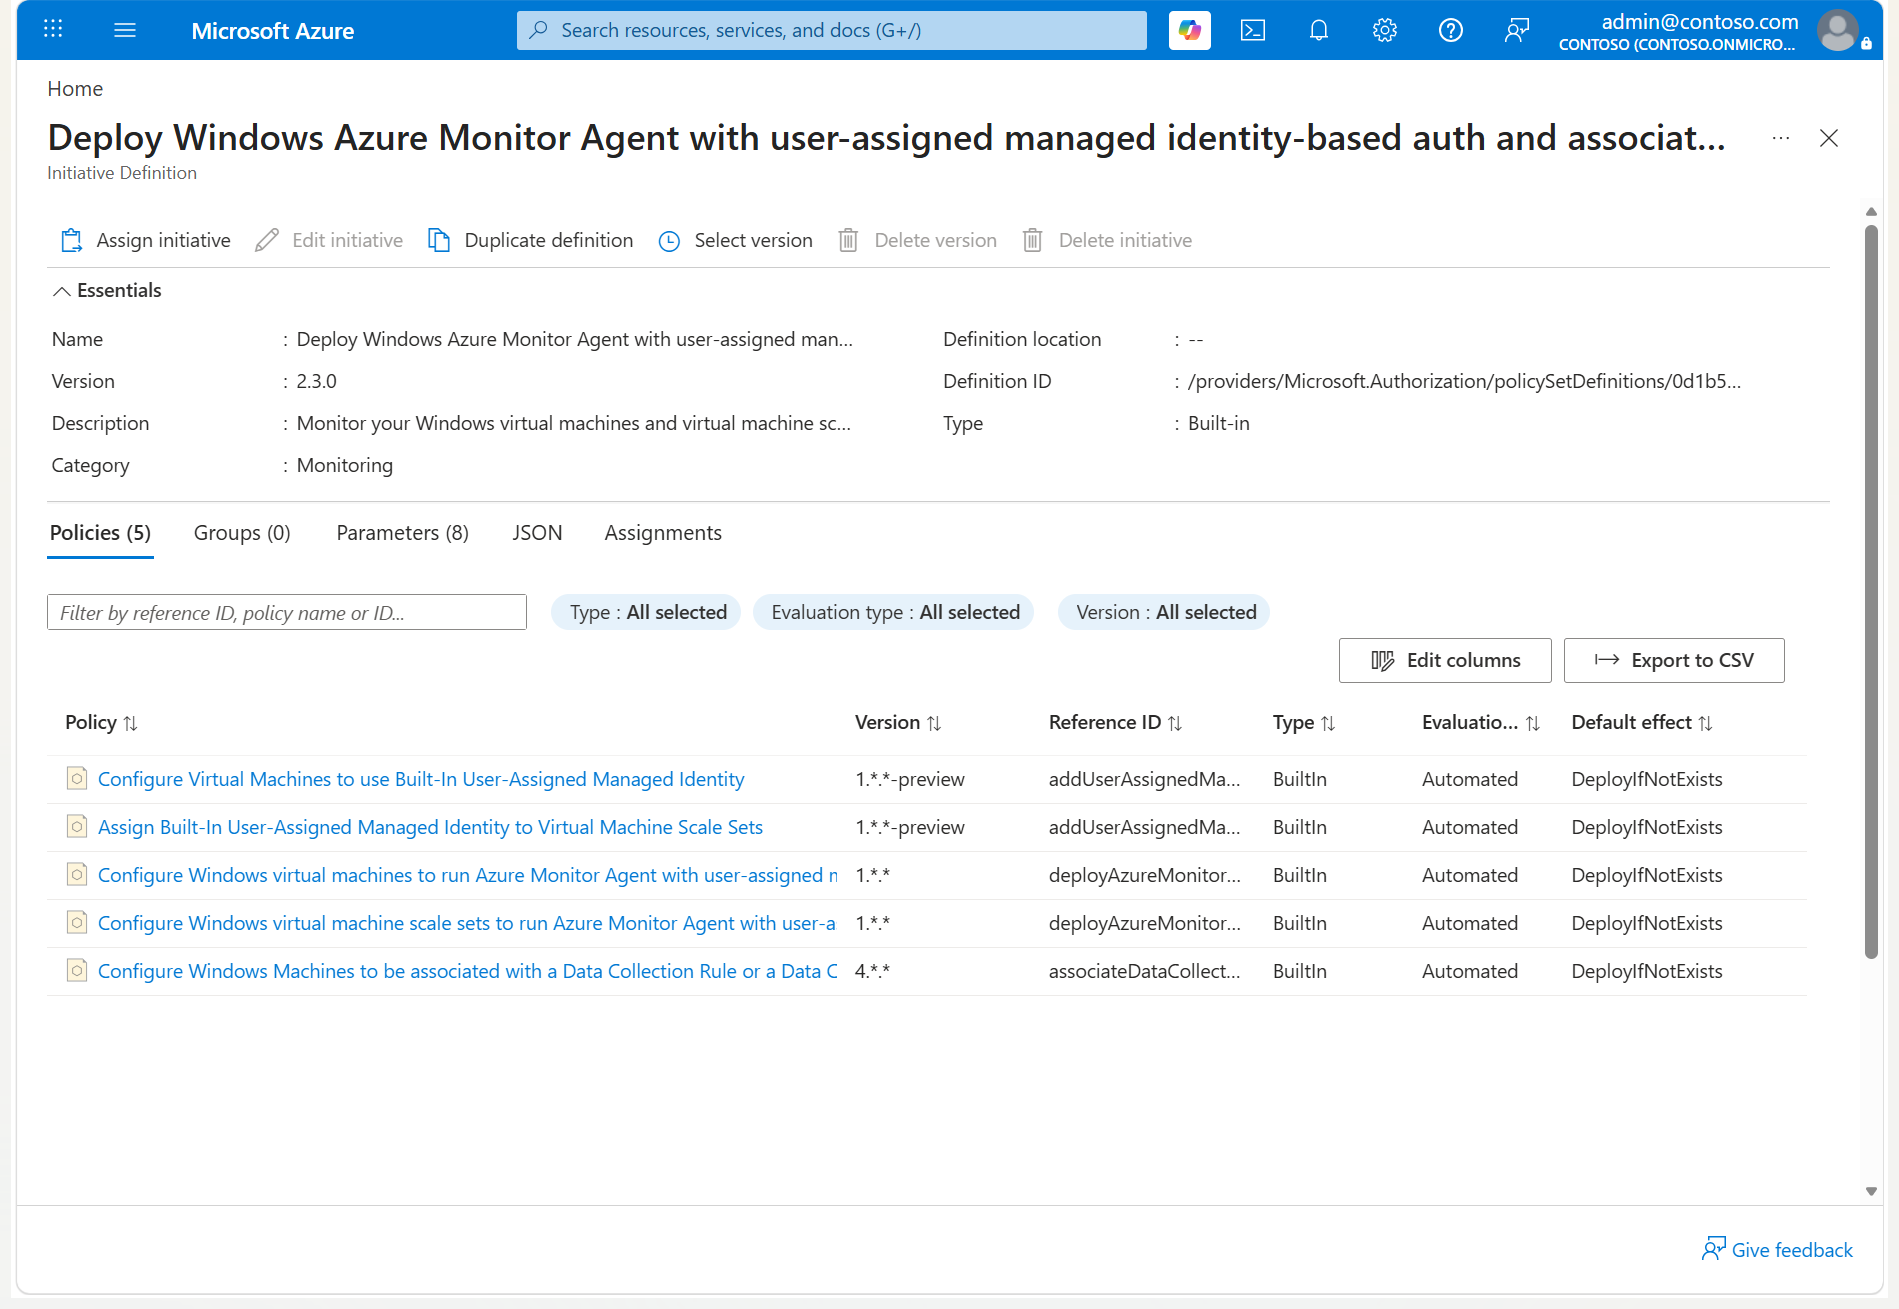Open the apps grid waffle icon
Image resolution: width=1899 pixels, height=1309 pixels.
[x=53, y=30]
